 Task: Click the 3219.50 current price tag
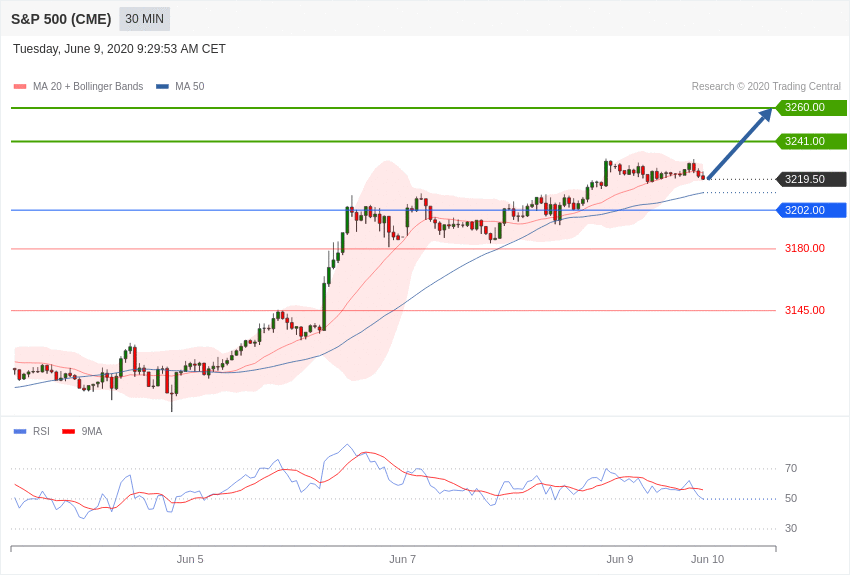click(x=810, y=179)
